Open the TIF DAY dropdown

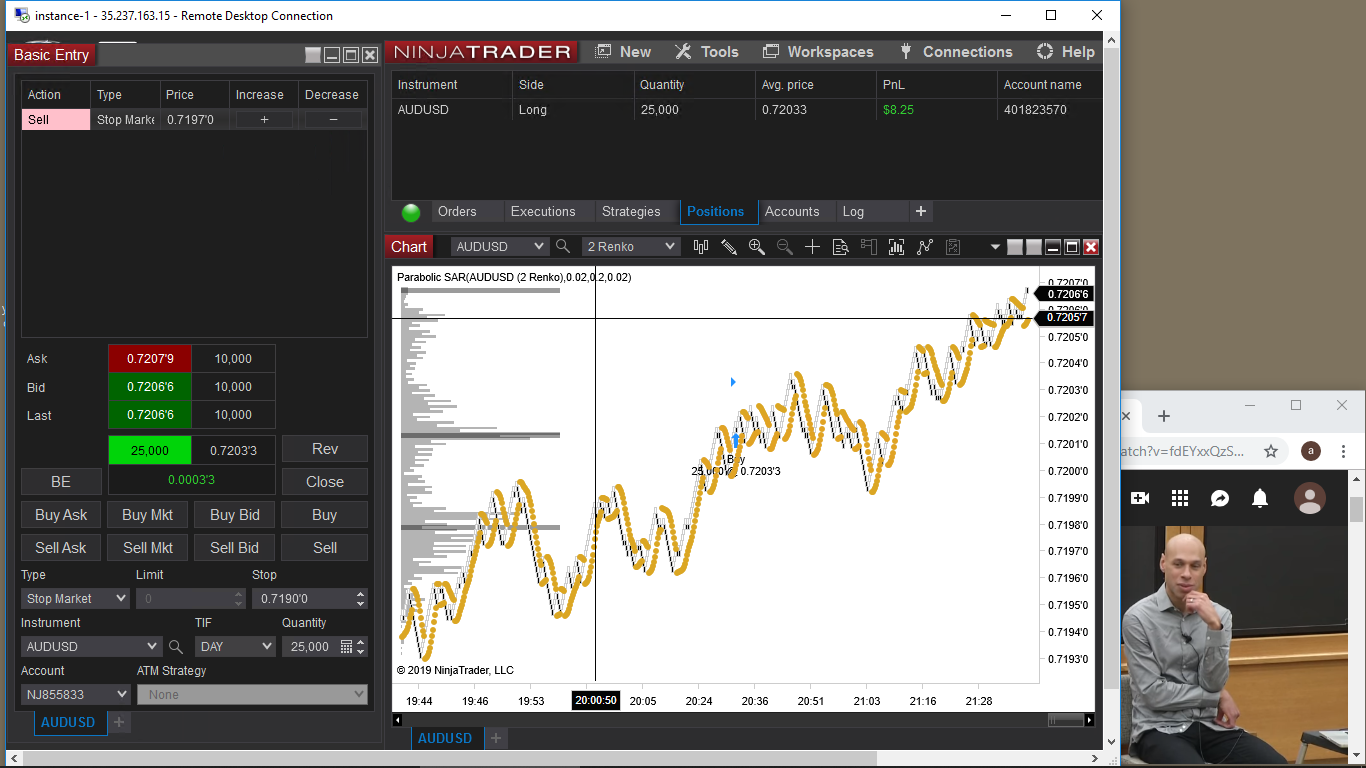tap(235, 647)
